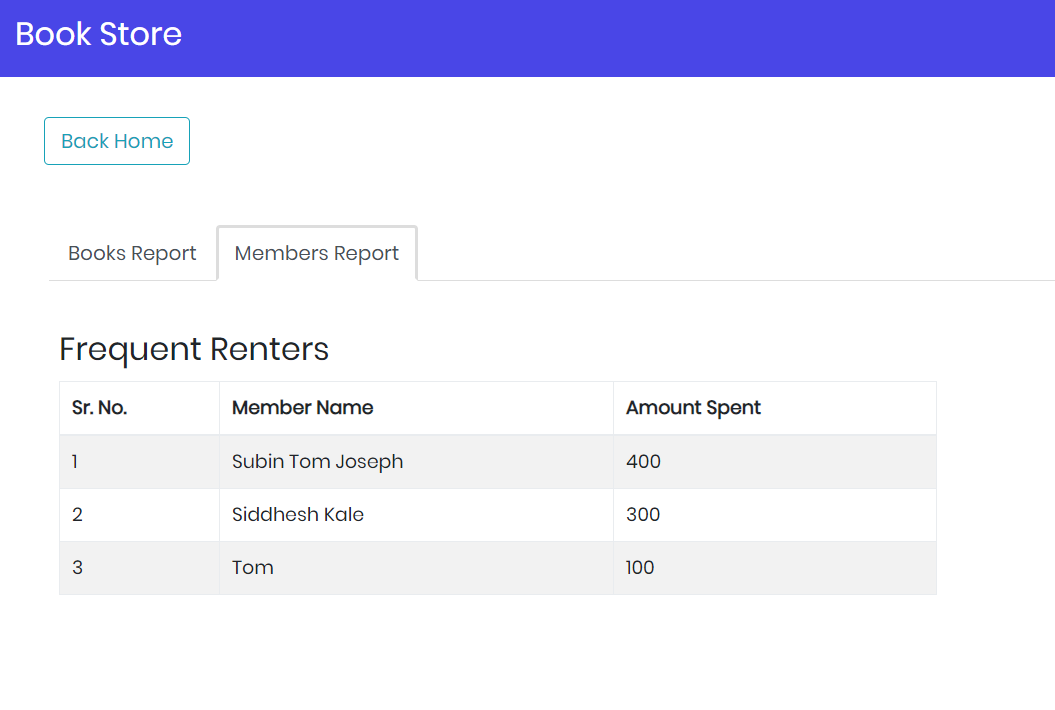Click the amount value 400

[x=643, y=462]
